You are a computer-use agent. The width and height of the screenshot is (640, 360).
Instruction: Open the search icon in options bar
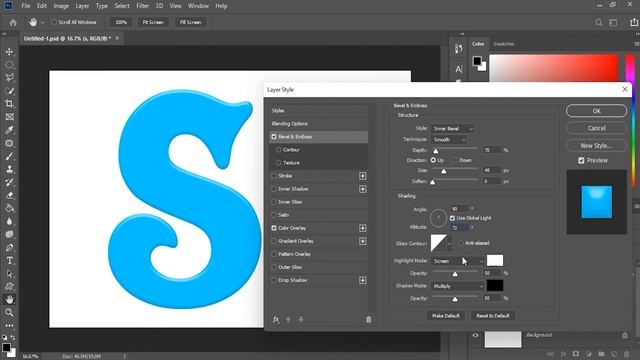click(599, 22)
